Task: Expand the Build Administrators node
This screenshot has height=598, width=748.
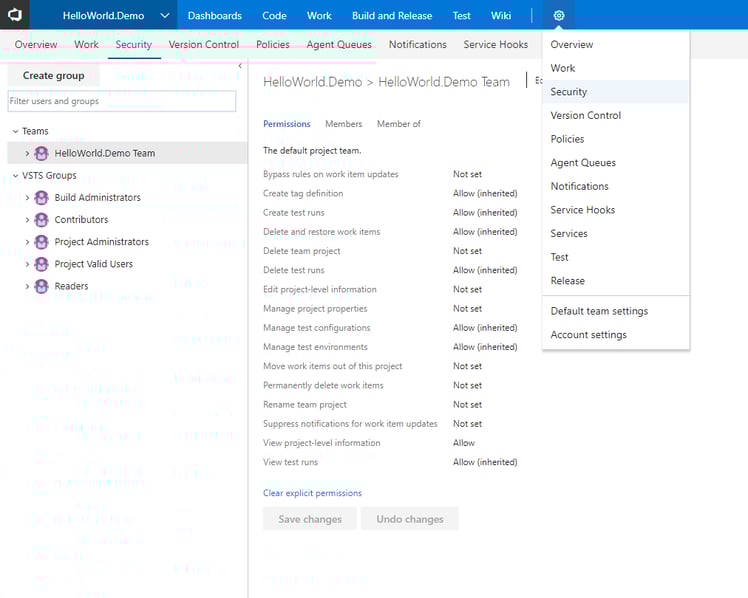Action: coord(27,197)
